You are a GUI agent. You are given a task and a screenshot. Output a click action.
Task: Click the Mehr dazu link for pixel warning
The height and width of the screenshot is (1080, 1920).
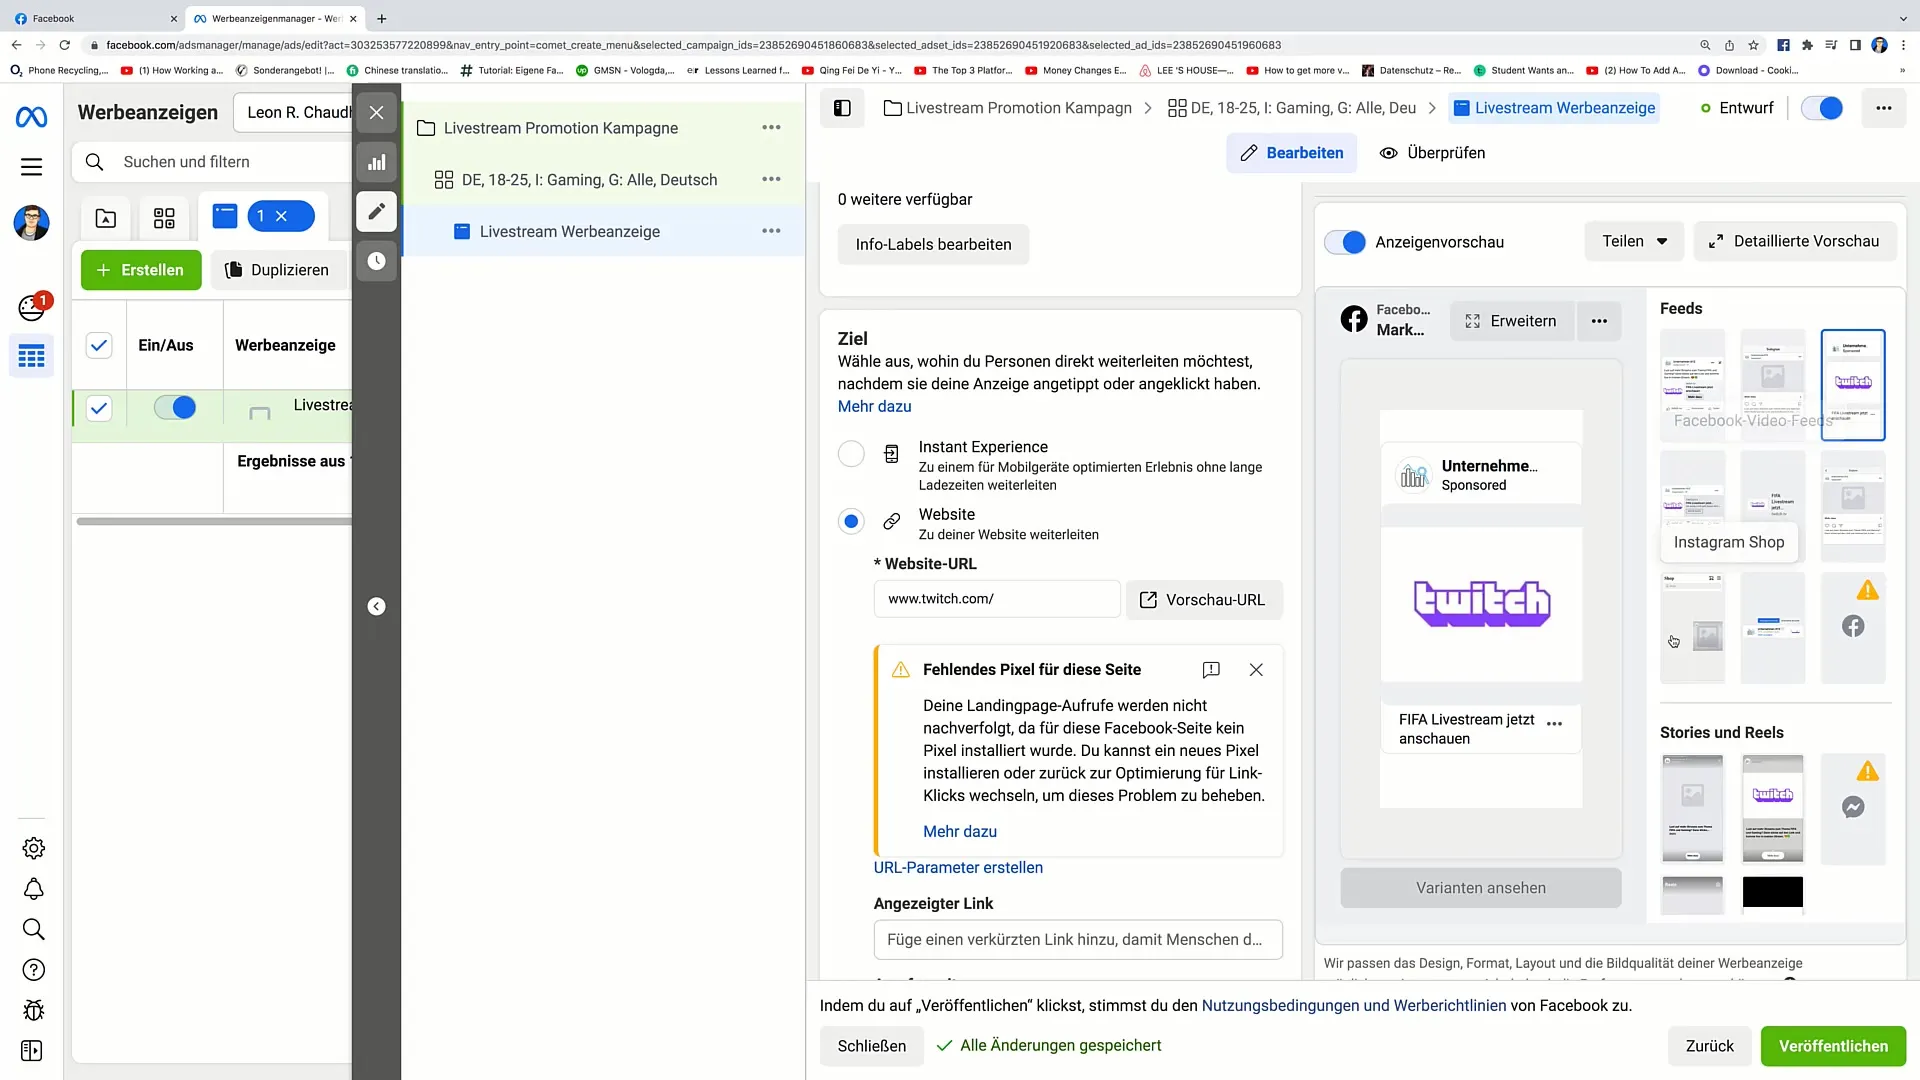coord(960,831)
